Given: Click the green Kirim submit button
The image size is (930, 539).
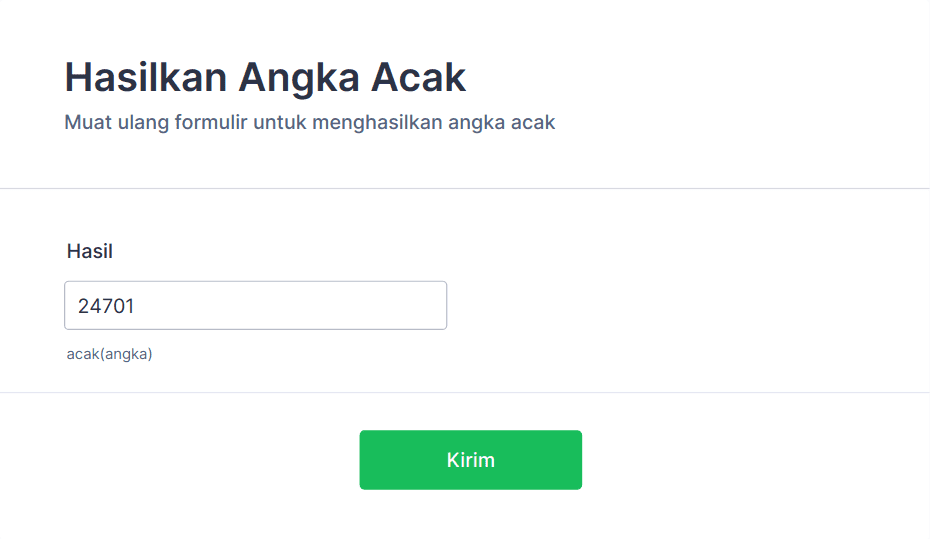Looking at the screenshot, I should pyautogui.click(x=470, y=460).
